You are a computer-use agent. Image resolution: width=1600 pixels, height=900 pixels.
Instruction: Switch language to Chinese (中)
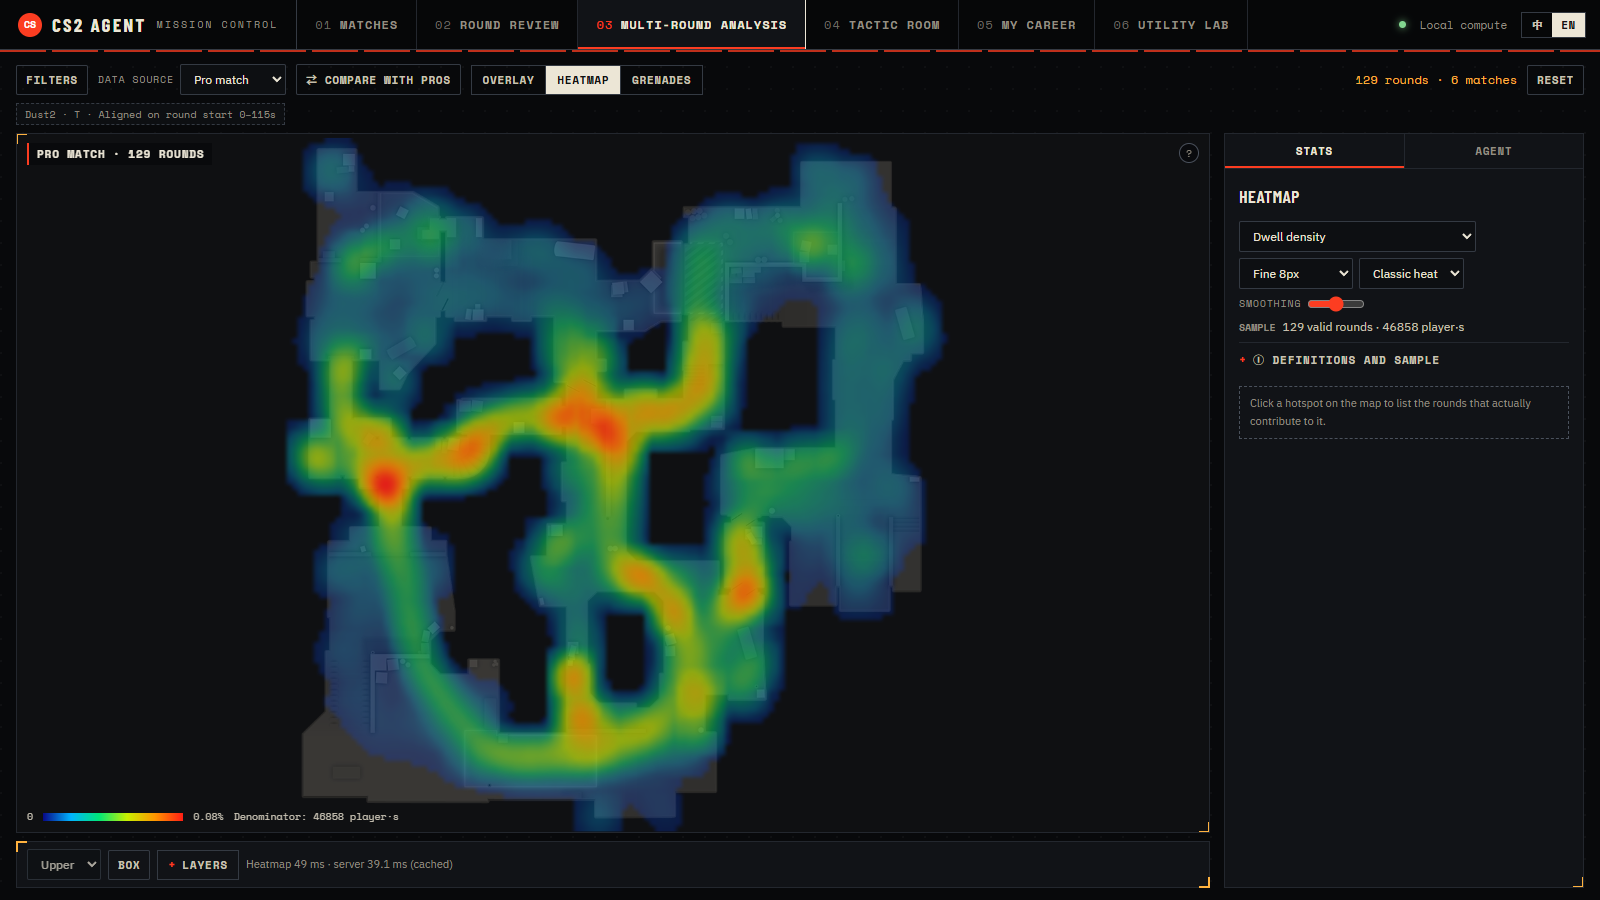pos(1537,25)
